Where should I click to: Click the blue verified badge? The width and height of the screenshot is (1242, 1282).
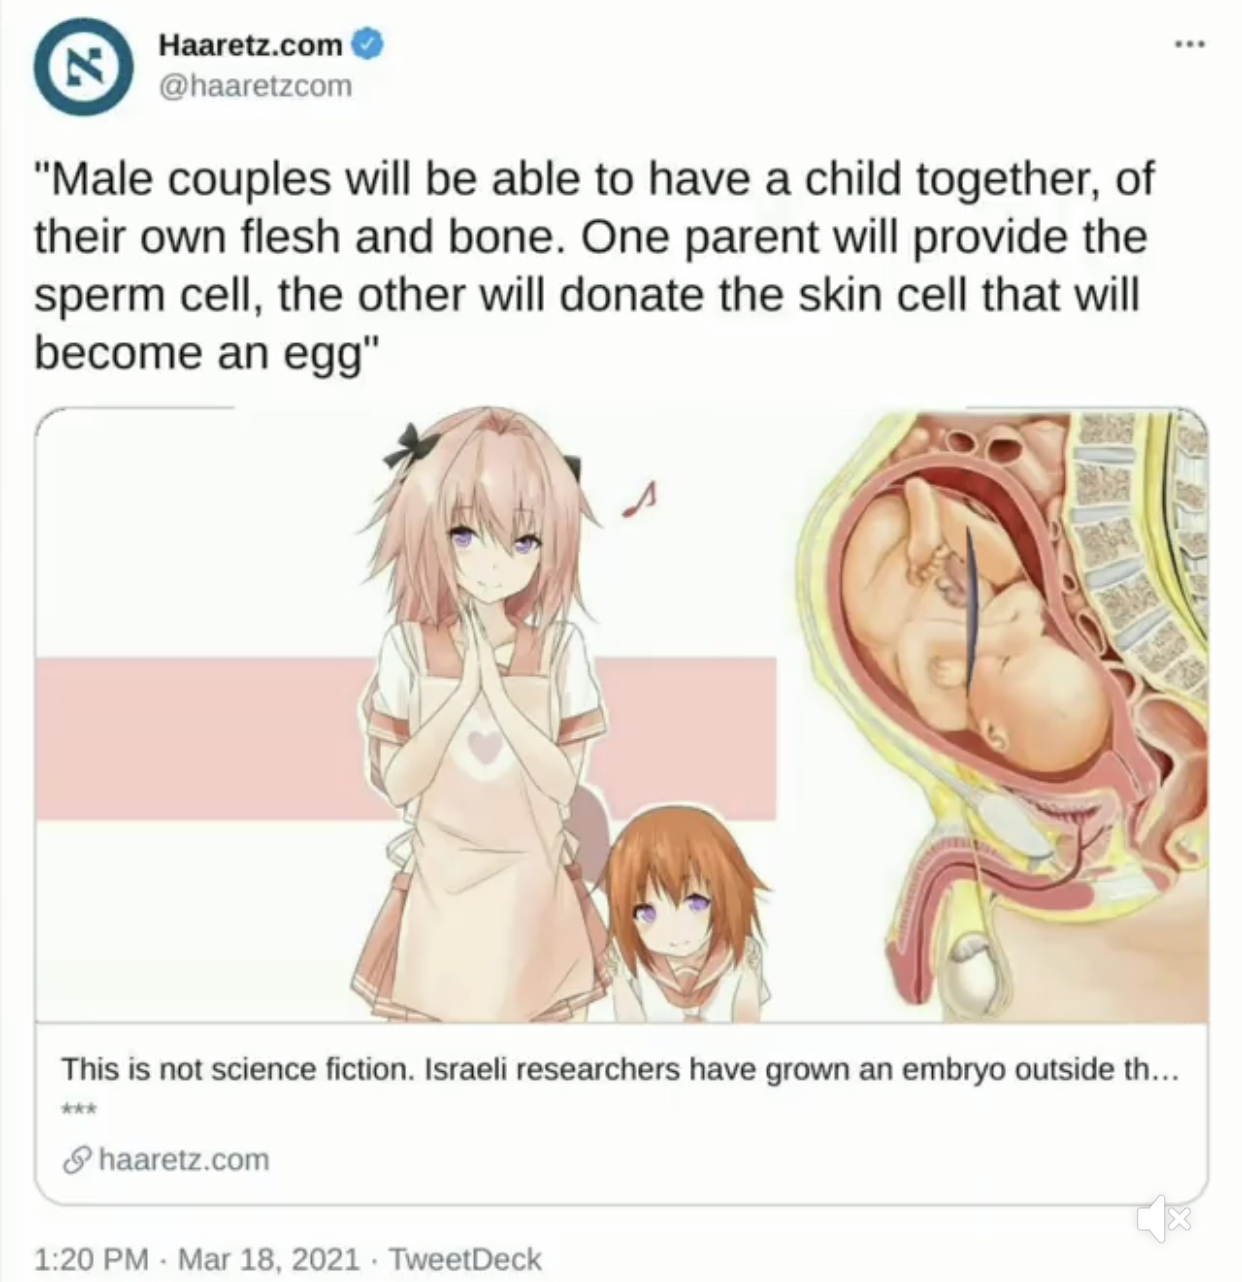click(x=369, y=43)
